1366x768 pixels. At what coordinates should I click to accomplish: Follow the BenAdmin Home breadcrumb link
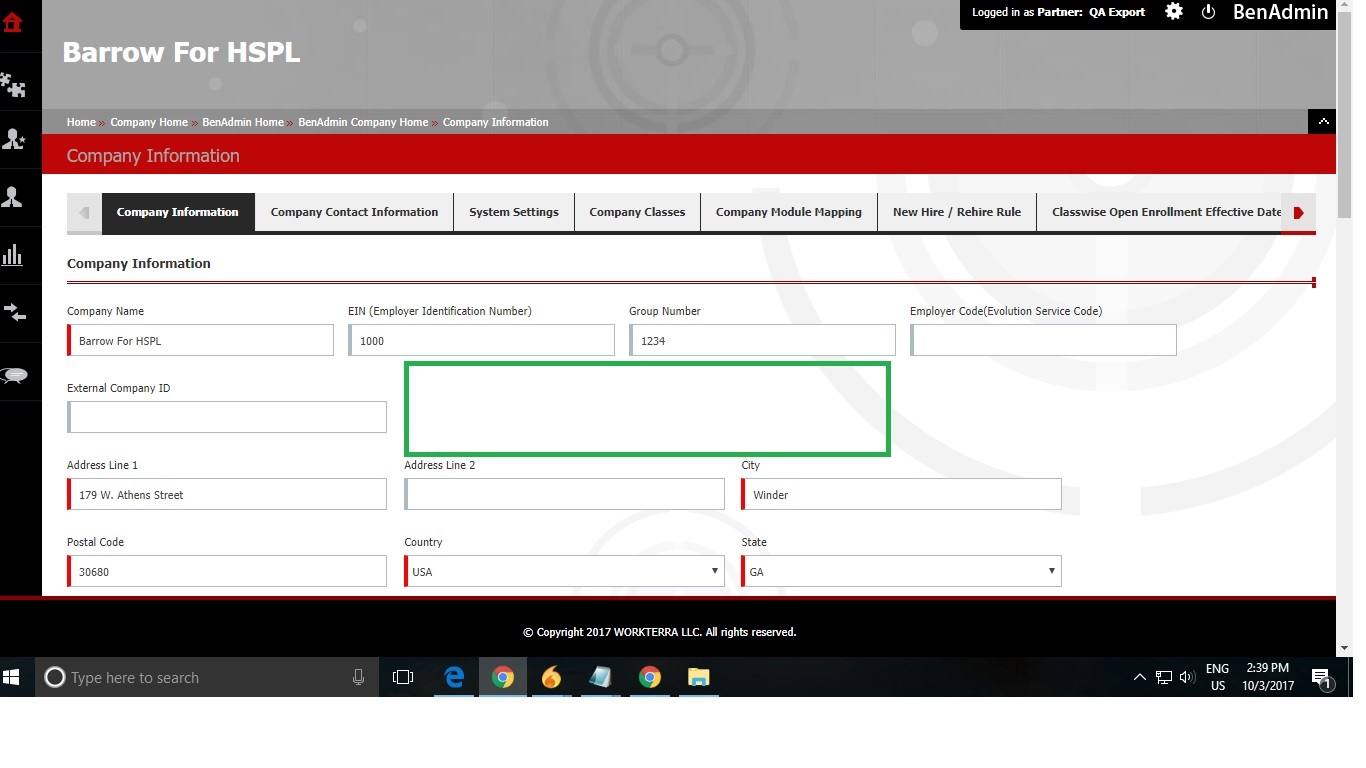click(x=243, y=122)
